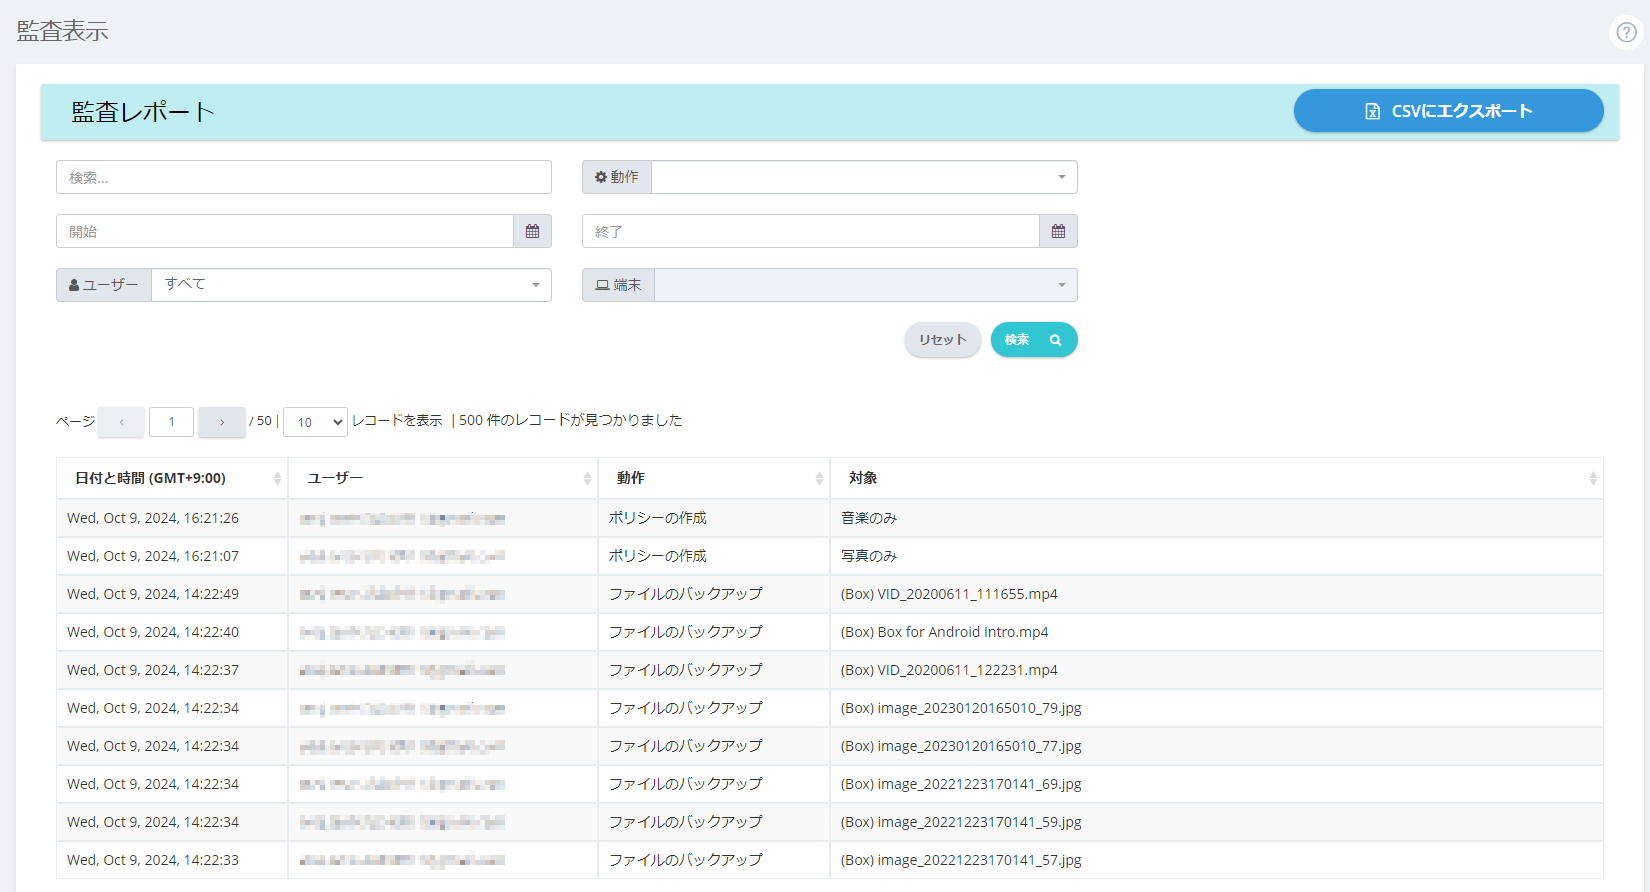
Task: Go to the next page arrow
Action: pos(222,422)
